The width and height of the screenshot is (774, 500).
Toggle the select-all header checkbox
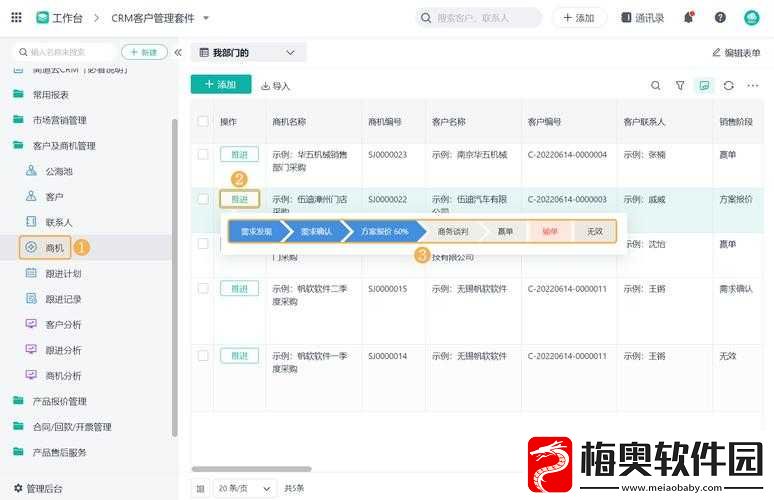[x=203, y=121]
